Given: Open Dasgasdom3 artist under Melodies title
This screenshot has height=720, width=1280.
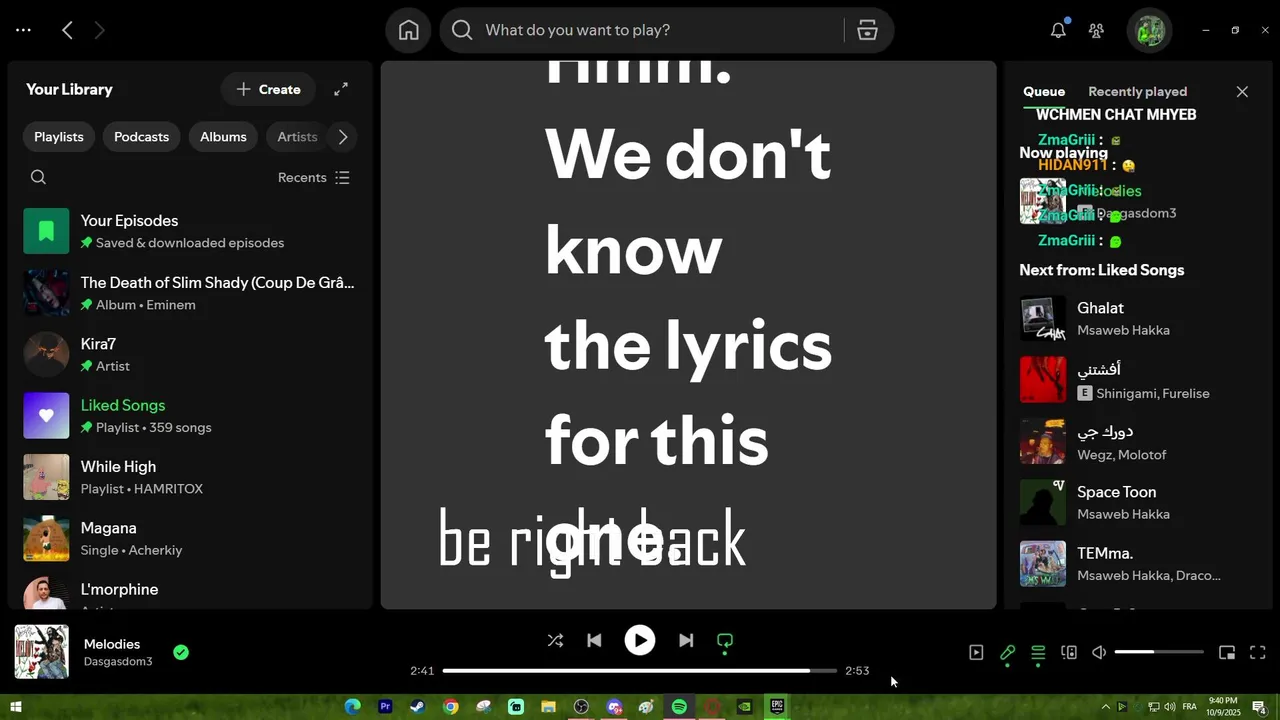Looking at the screenshot, I should 118,661.
